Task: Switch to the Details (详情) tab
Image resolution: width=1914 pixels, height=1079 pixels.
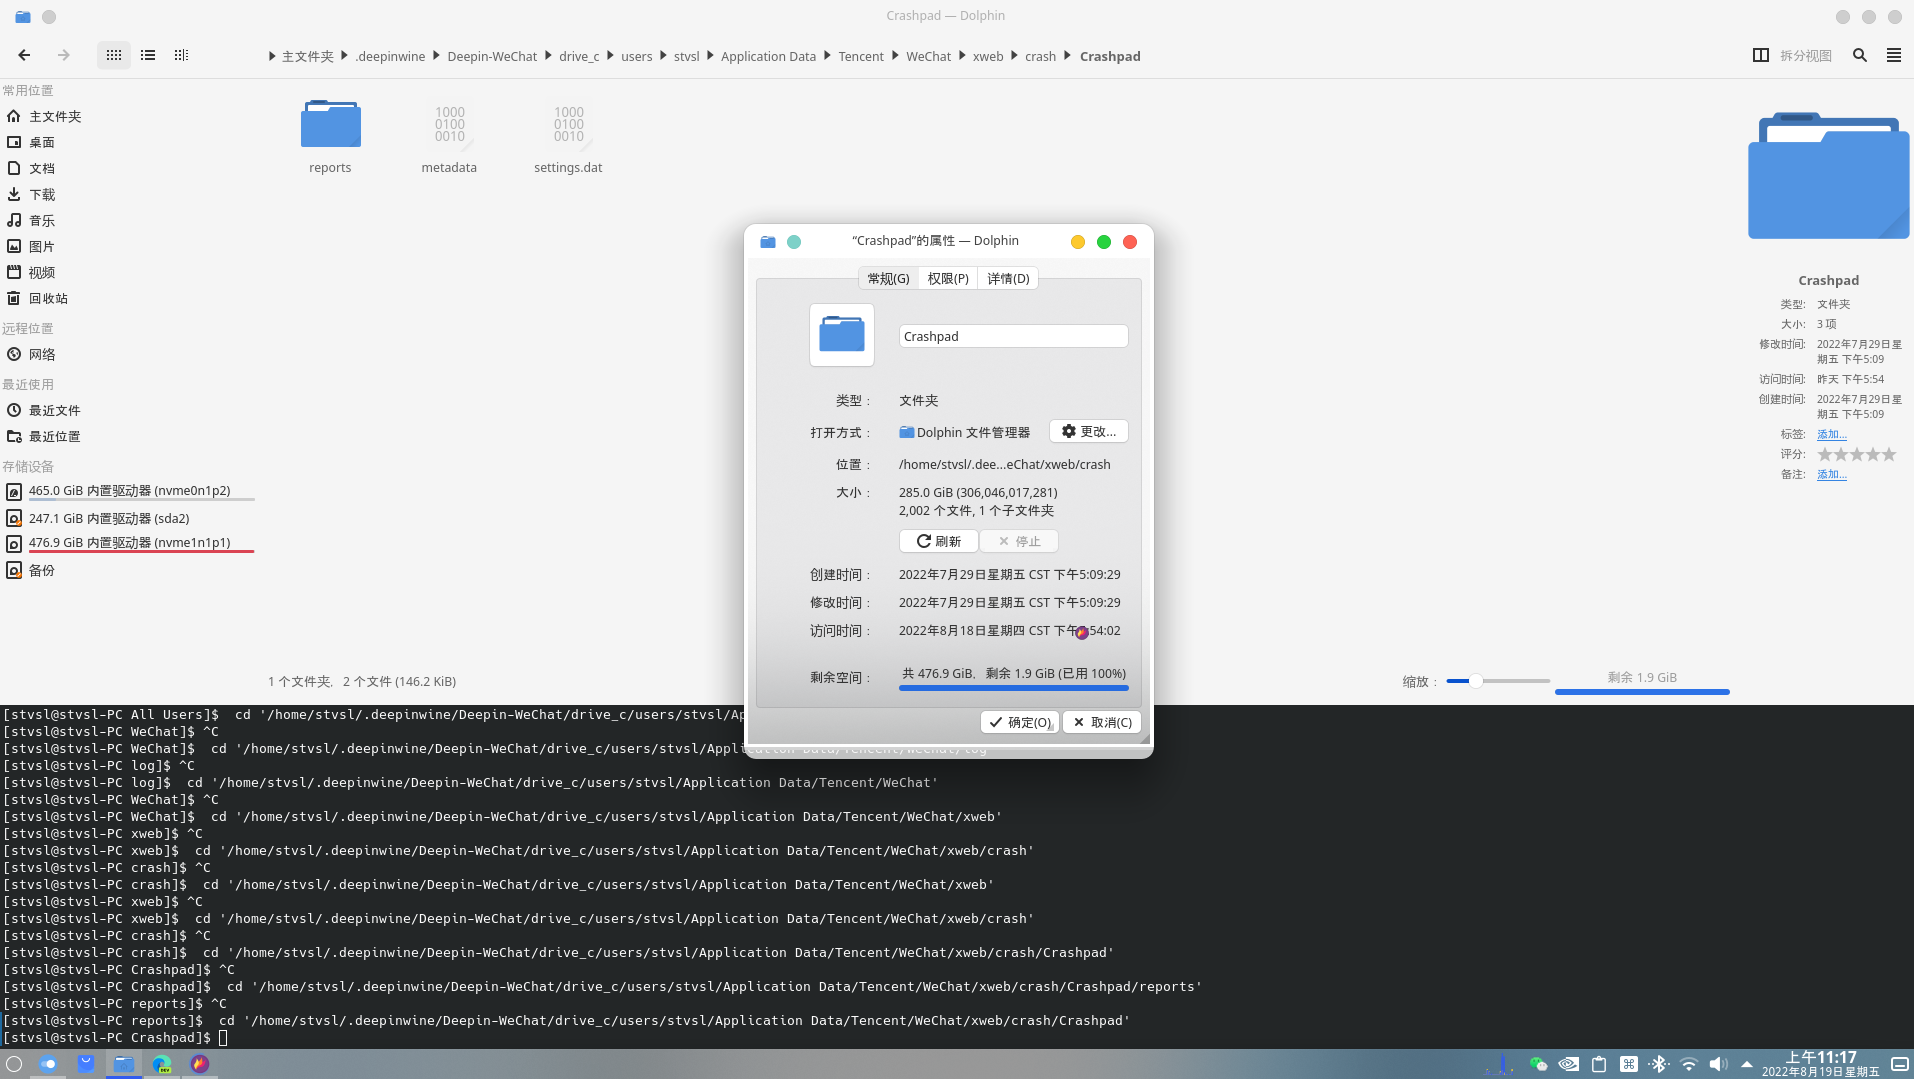Action: pyautogui.click(x=1008, y=278)
